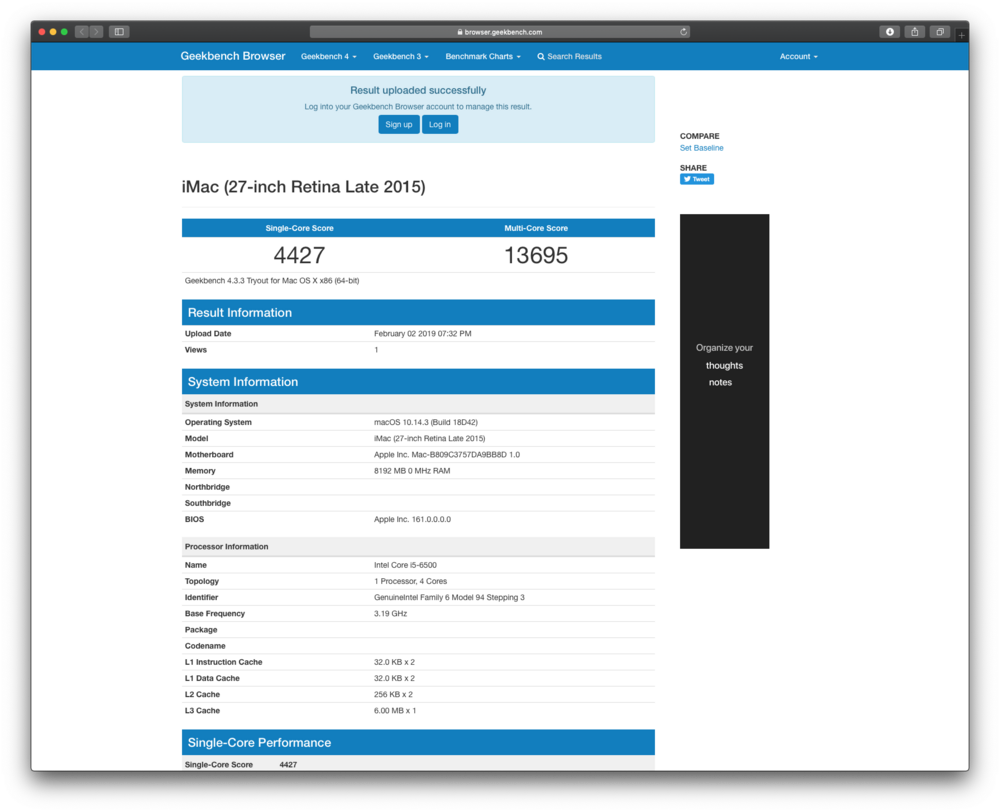
Task: Click the Safari share icon
Action: tap(914, 32)
